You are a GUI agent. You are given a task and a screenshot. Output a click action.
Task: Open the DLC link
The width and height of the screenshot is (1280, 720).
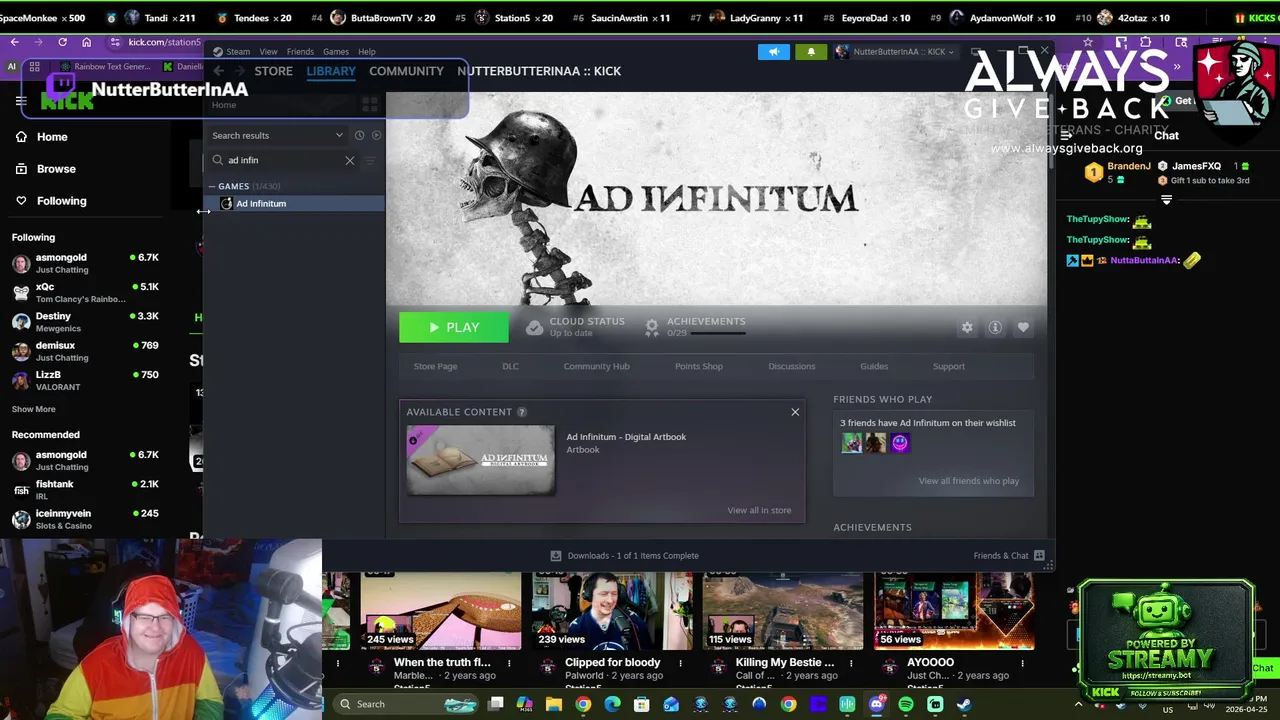510,366
